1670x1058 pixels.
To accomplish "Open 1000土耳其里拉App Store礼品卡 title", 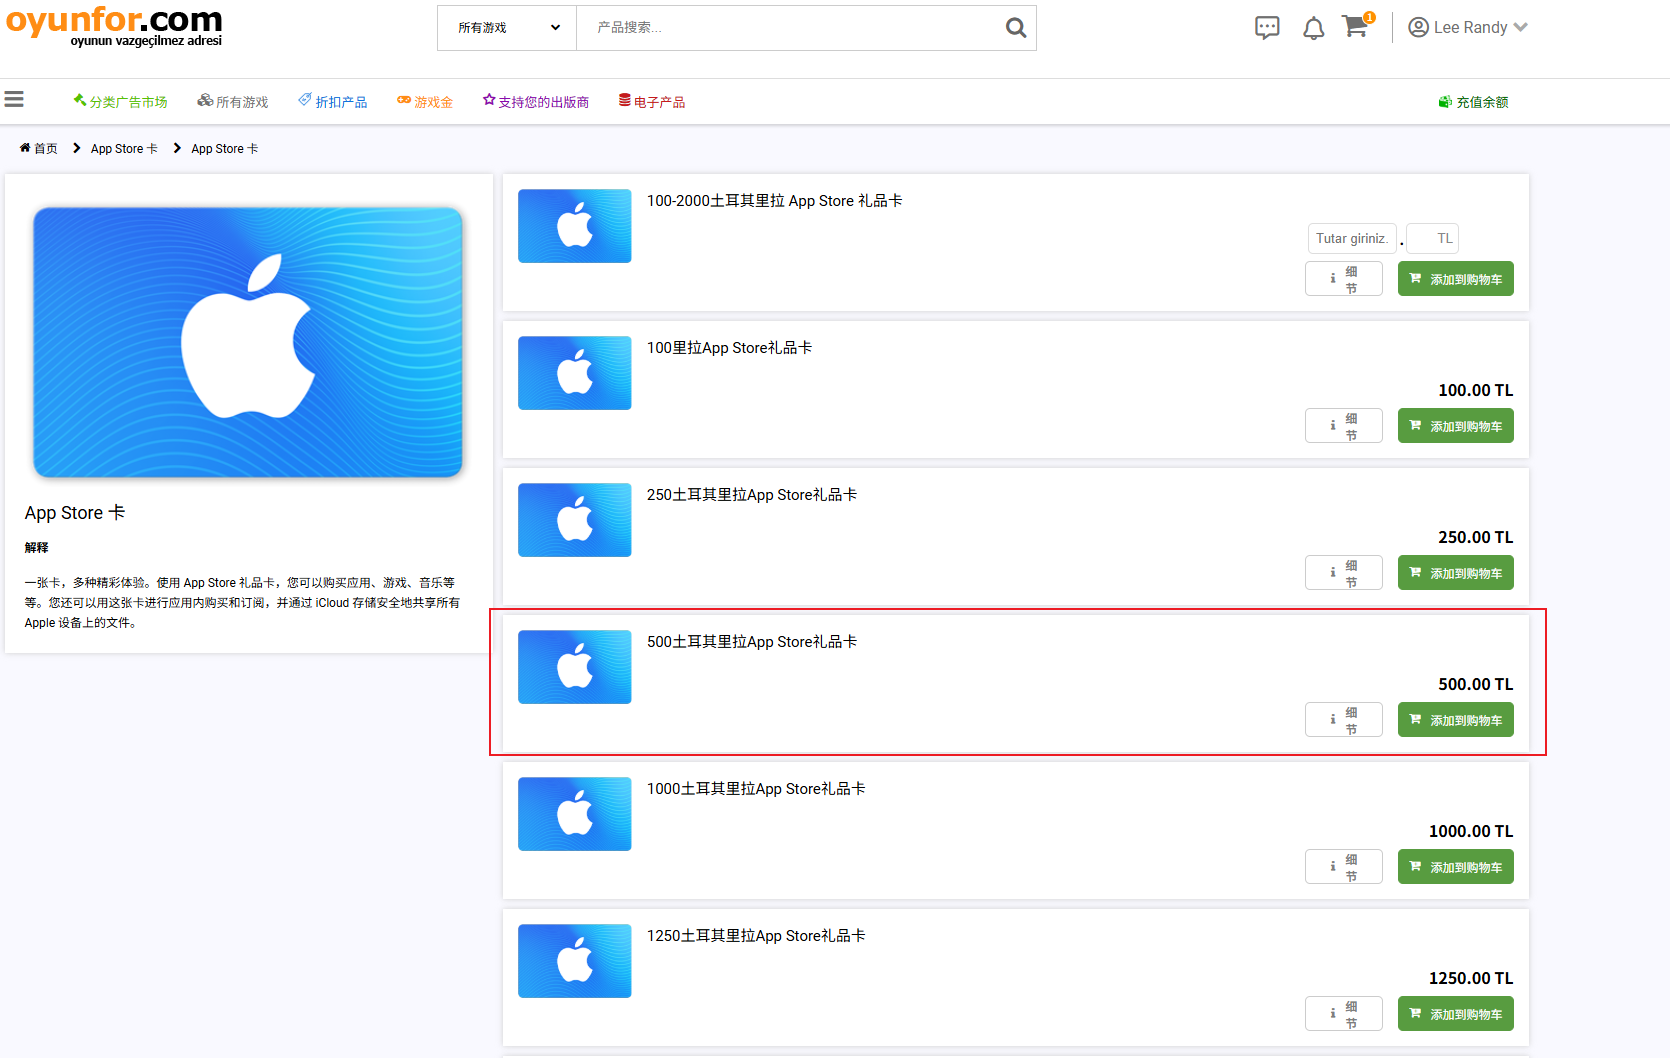I will pyautogui.click(x=757, y=789).
